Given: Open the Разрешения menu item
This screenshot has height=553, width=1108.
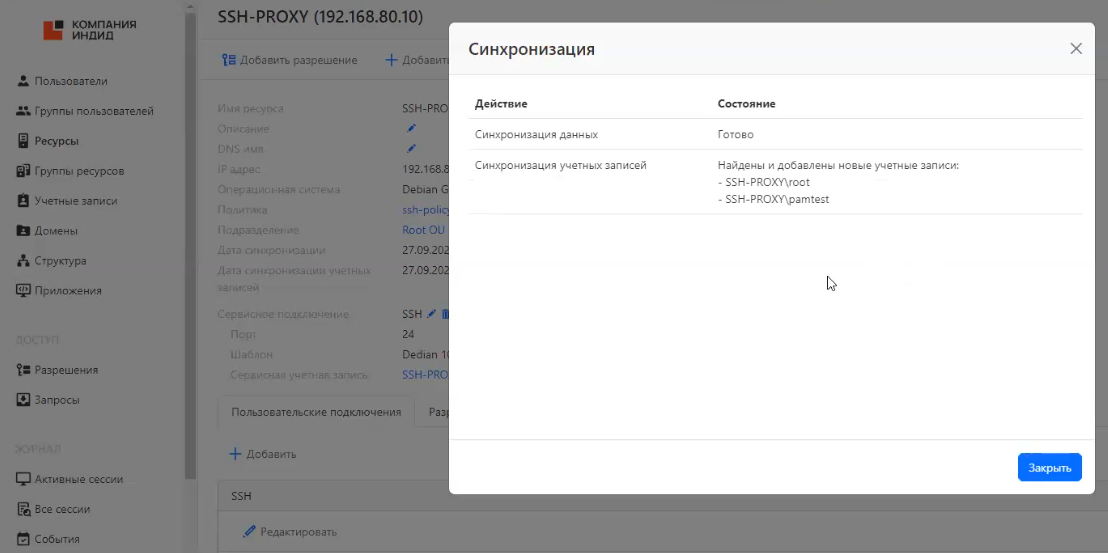Looking at the screenshot, I should [66, 370].
